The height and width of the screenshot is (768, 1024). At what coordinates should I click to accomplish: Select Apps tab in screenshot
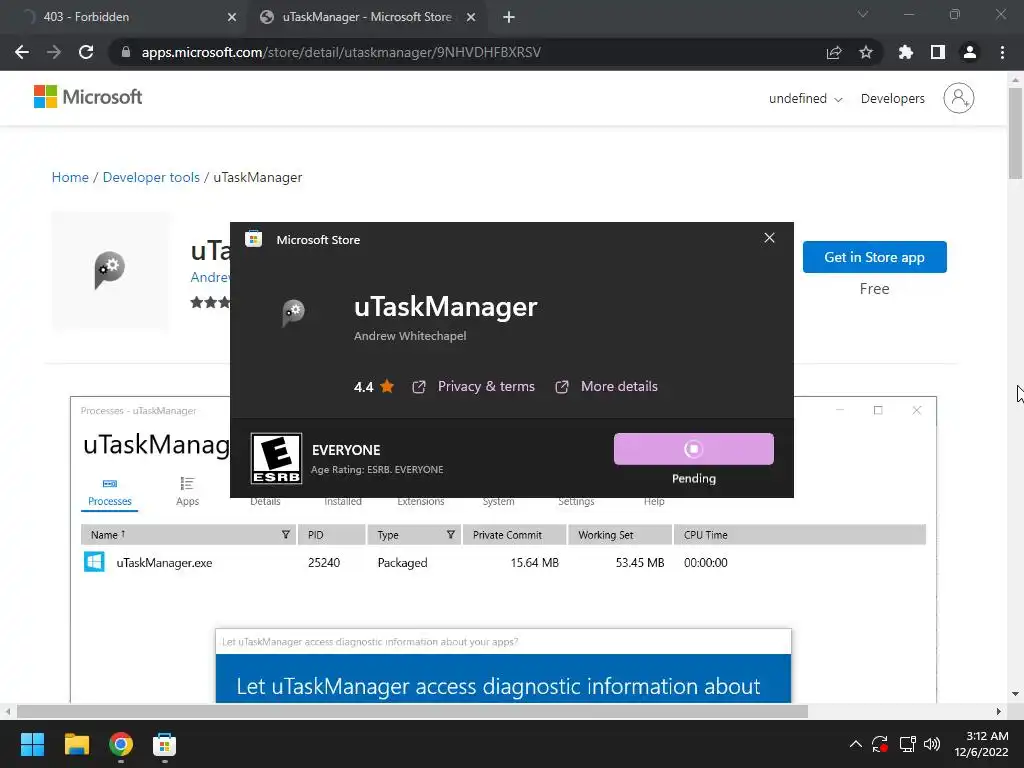point(187,492)
